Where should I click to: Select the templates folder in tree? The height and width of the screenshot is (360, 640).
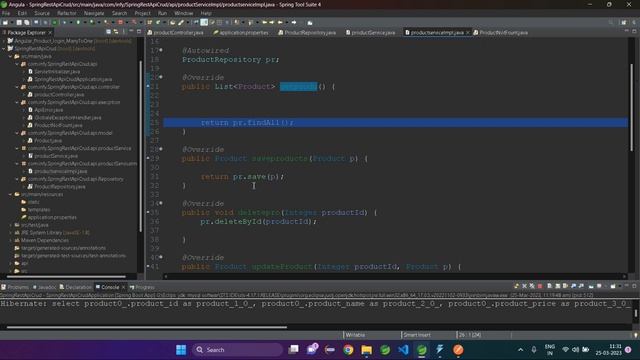point(39,210)
